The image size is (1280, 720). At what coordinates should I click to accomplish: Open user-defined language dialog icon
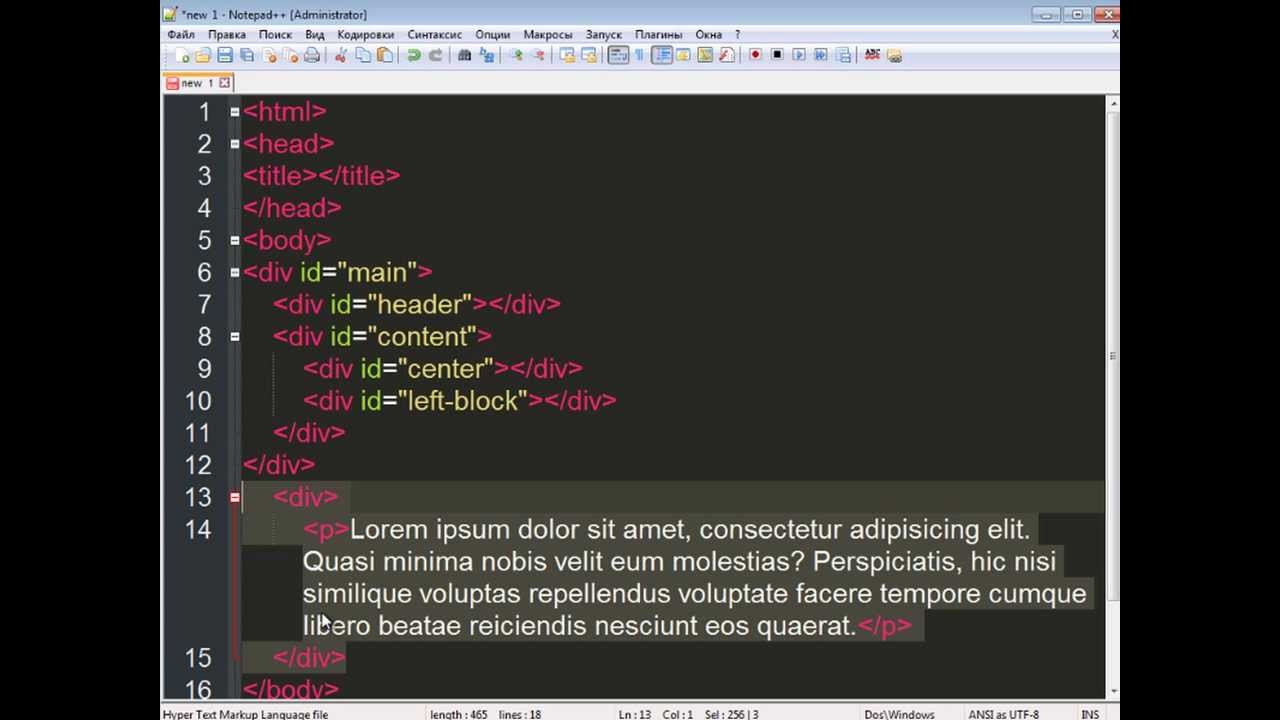[x=683, y=55]
